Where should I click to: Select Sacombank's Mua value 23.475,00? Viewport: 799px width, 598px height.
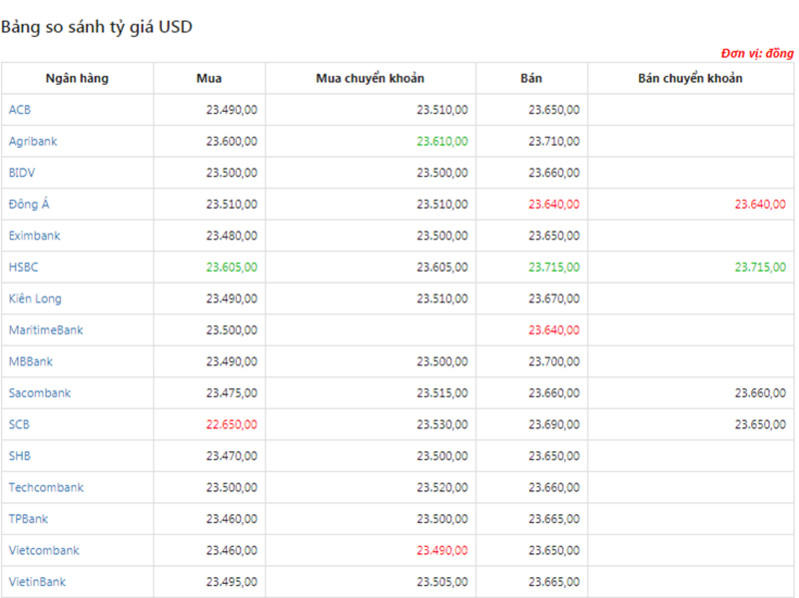pos(231,393)
